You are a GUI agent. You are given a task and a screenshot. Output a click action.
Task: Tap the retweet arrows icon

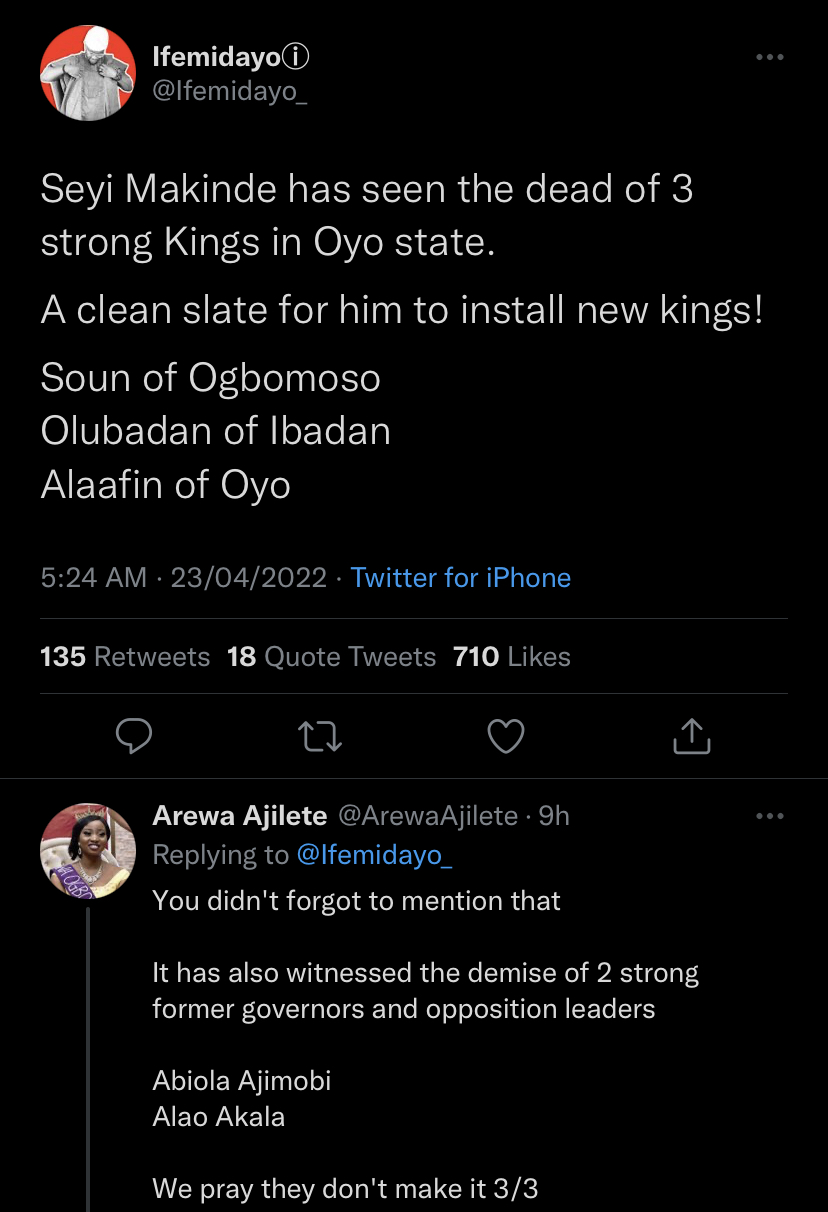(321, 736)
